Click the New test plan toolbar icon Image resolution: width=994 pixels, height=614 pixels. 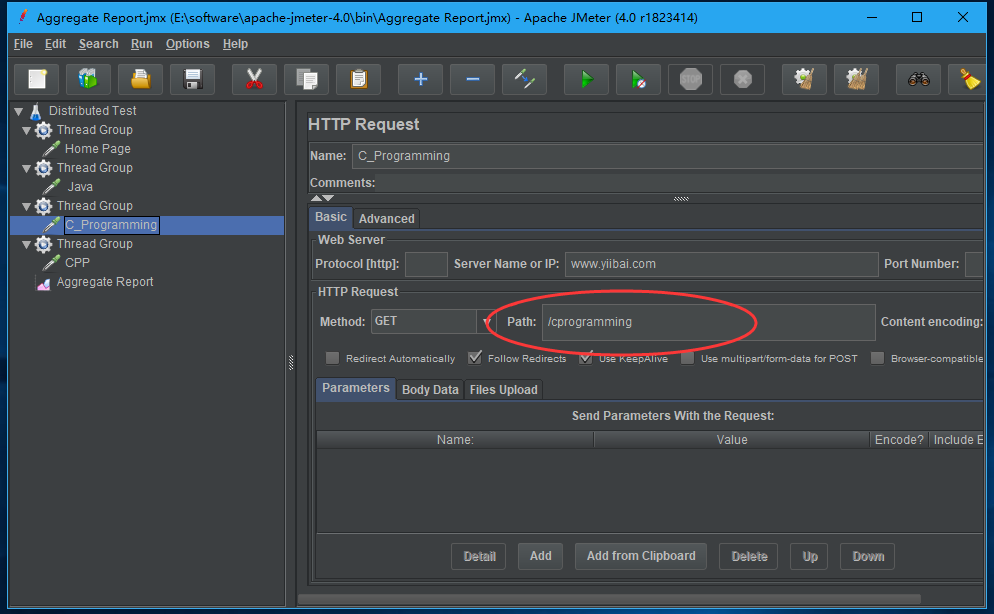[37, 79]
